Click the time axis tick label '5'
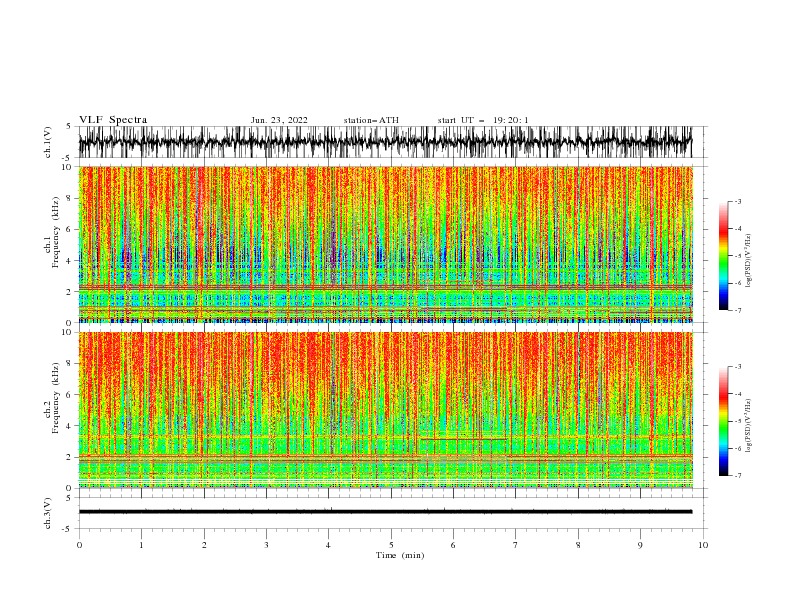Image resolution: width=792 pixels, height=612 pixels. 391,545
